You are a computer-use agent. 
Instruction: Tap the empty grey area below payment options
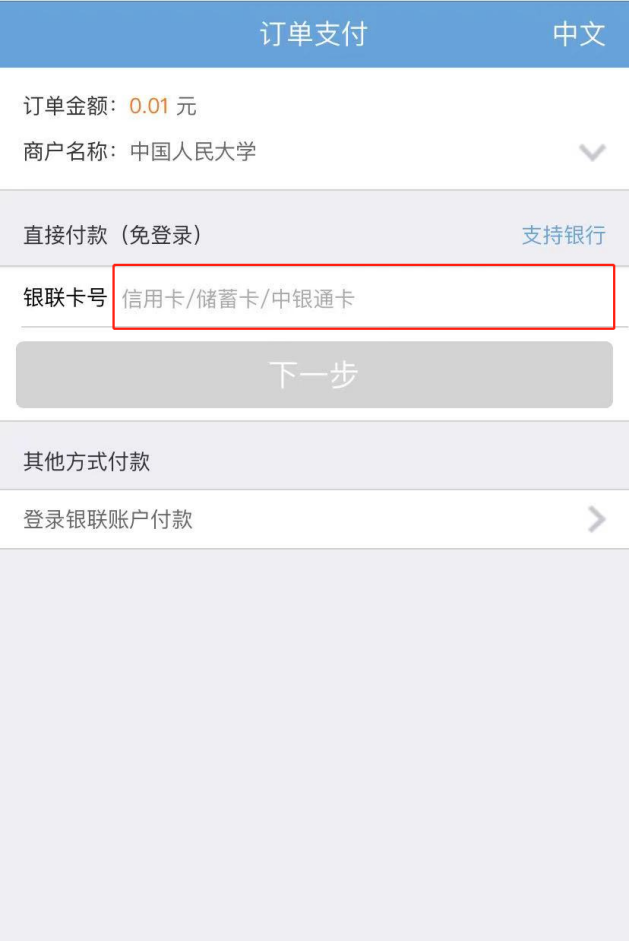(x=314, y=744)
